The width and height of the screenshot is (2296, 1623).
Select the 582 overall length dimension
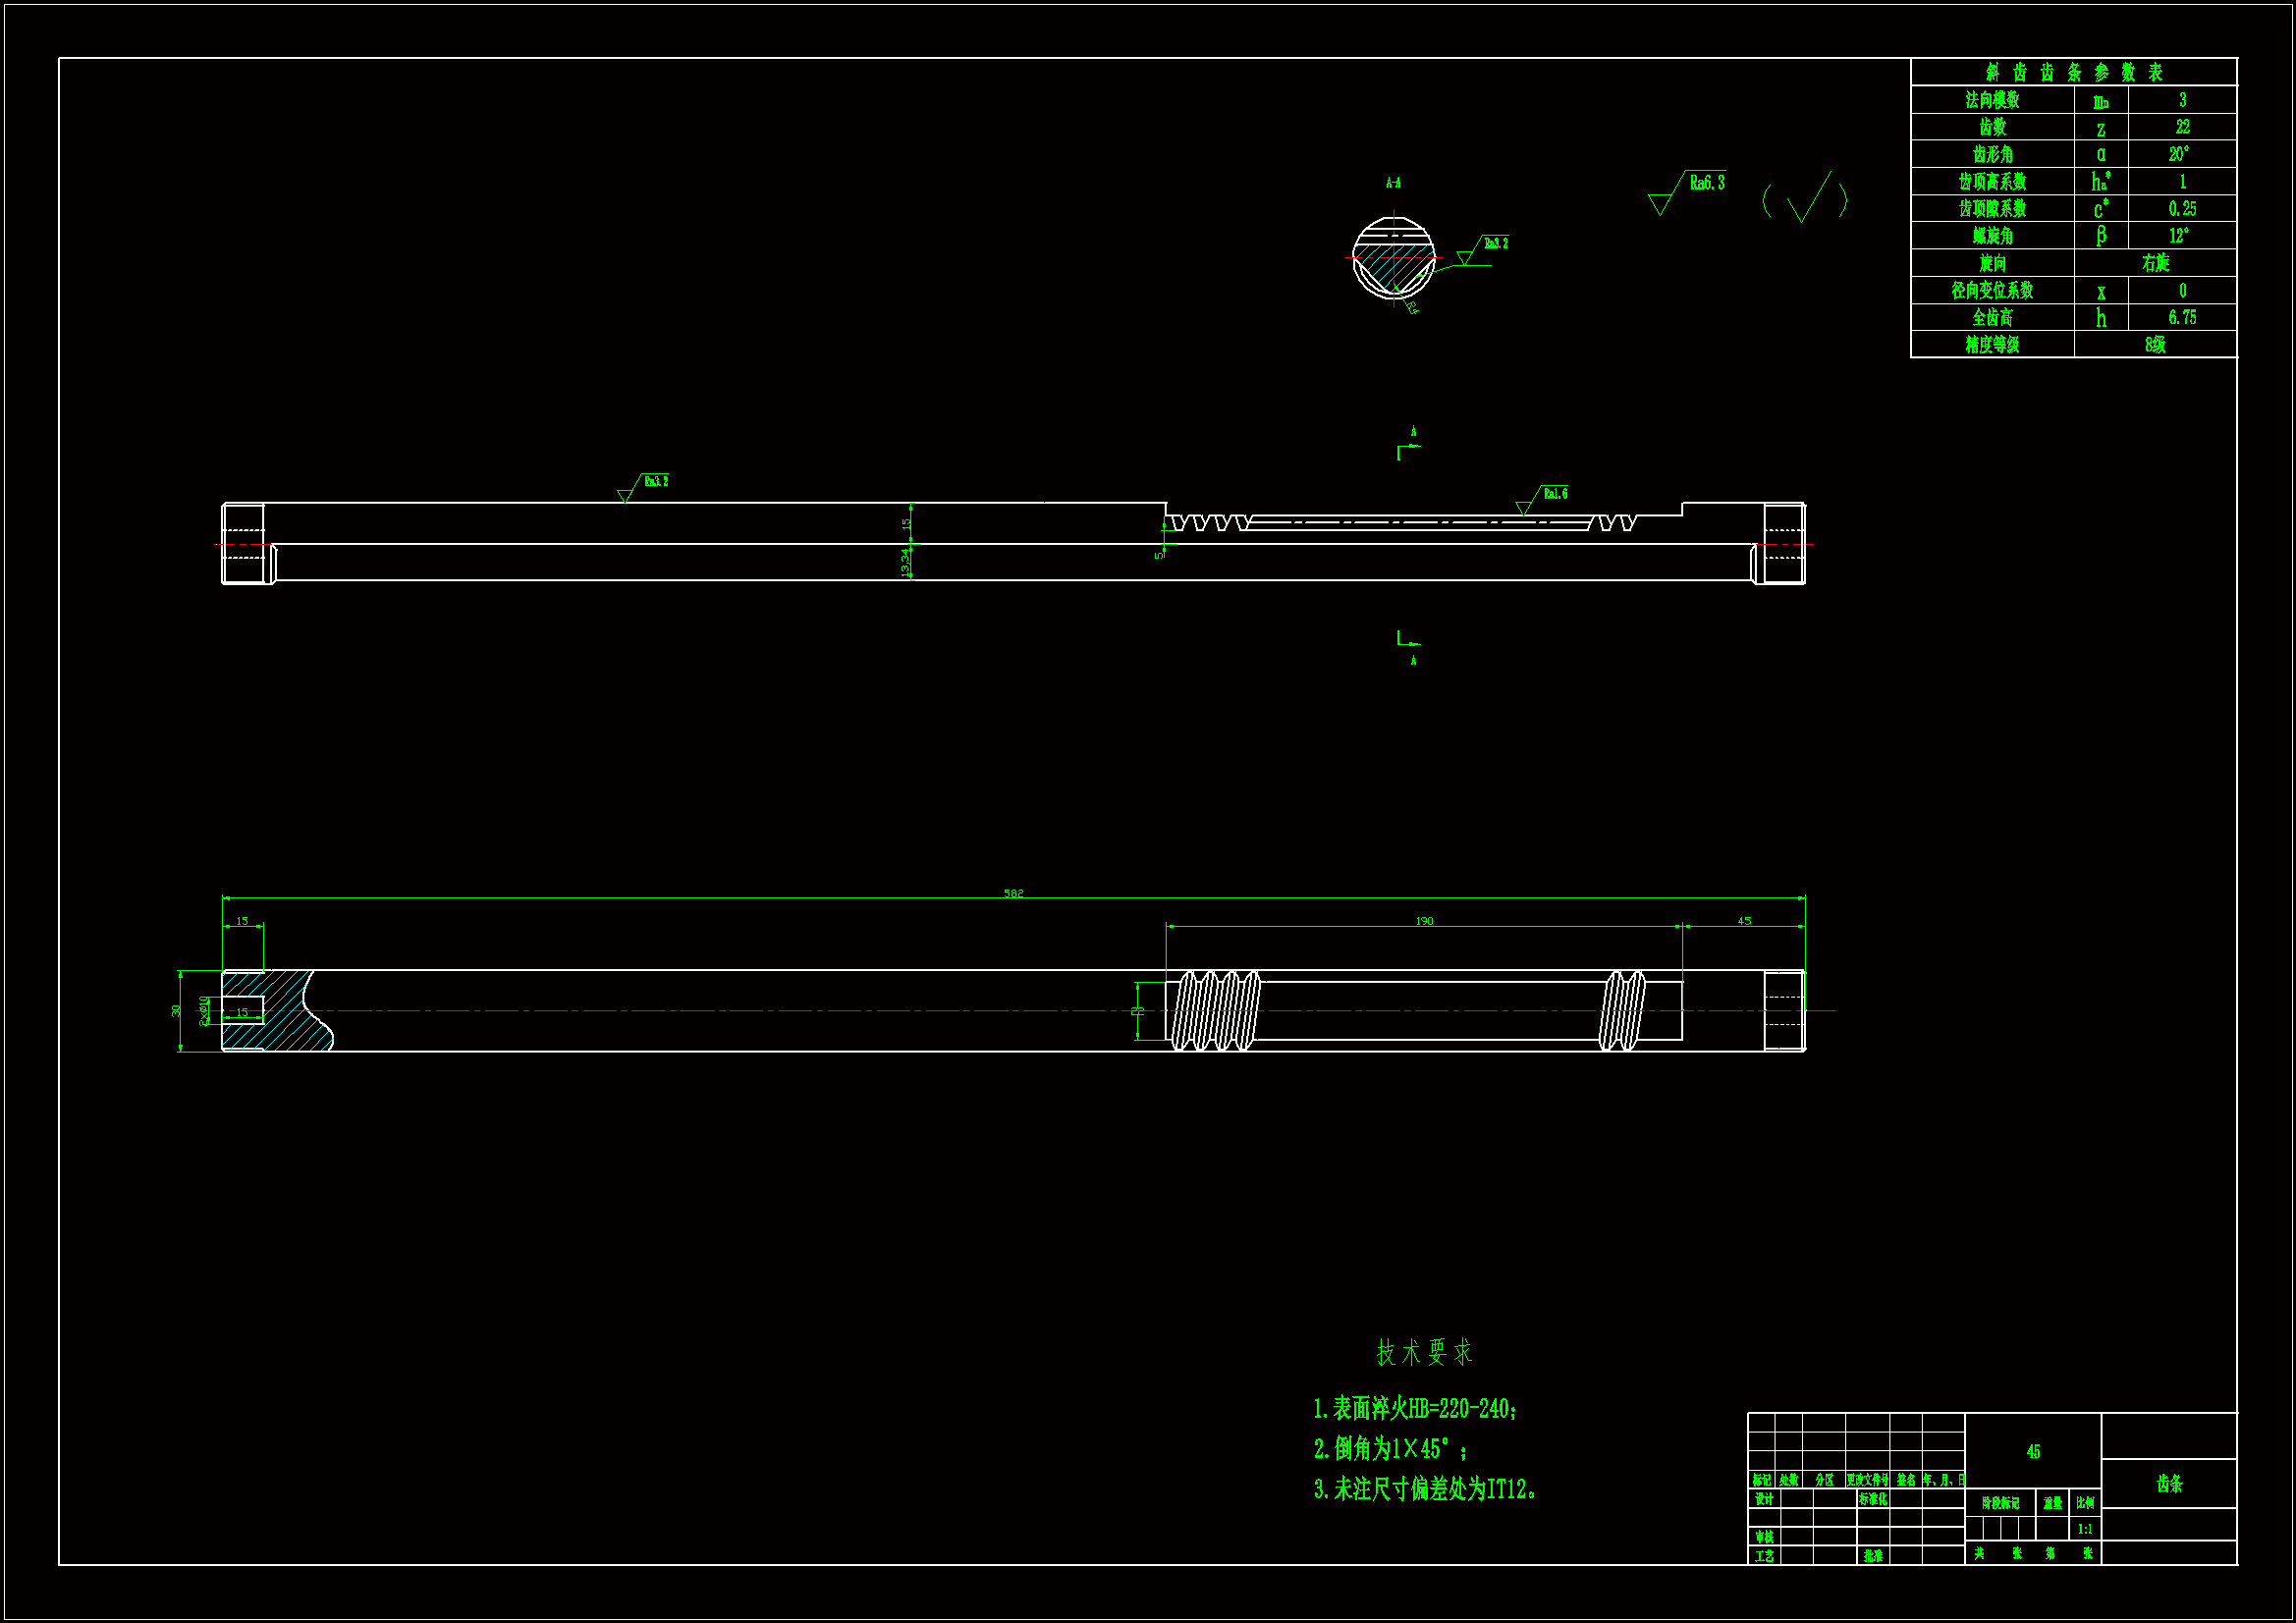(1013, 893)
